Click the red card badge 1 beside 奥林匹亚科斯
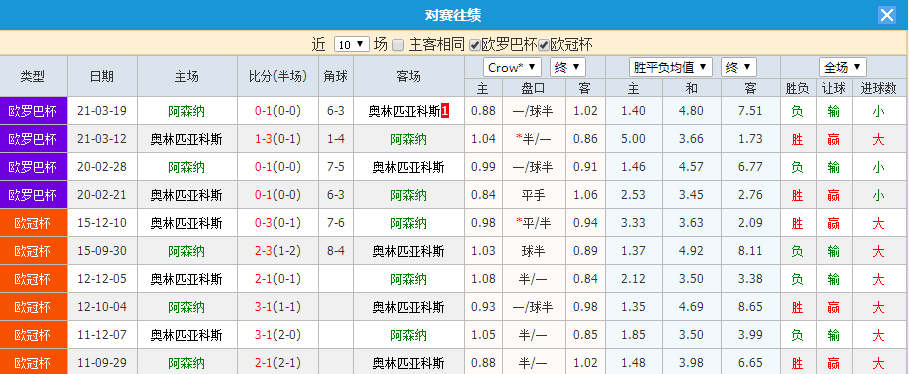909x374 pixels. click(x=445, y=111)
